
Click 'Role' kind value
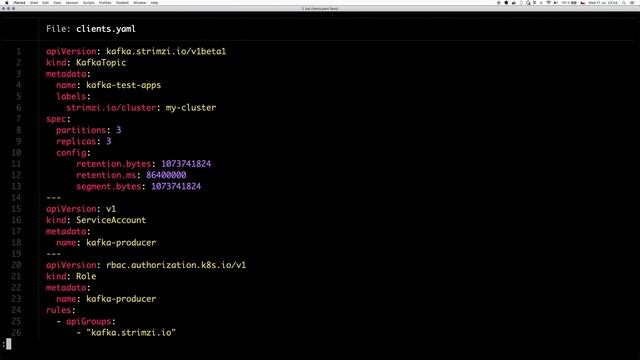(86, 276)
